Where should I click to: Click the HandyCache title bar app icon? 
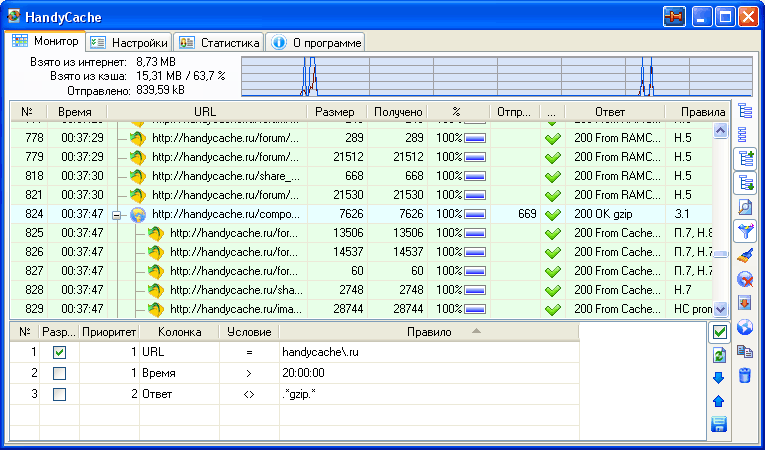[x=14, y=16]
